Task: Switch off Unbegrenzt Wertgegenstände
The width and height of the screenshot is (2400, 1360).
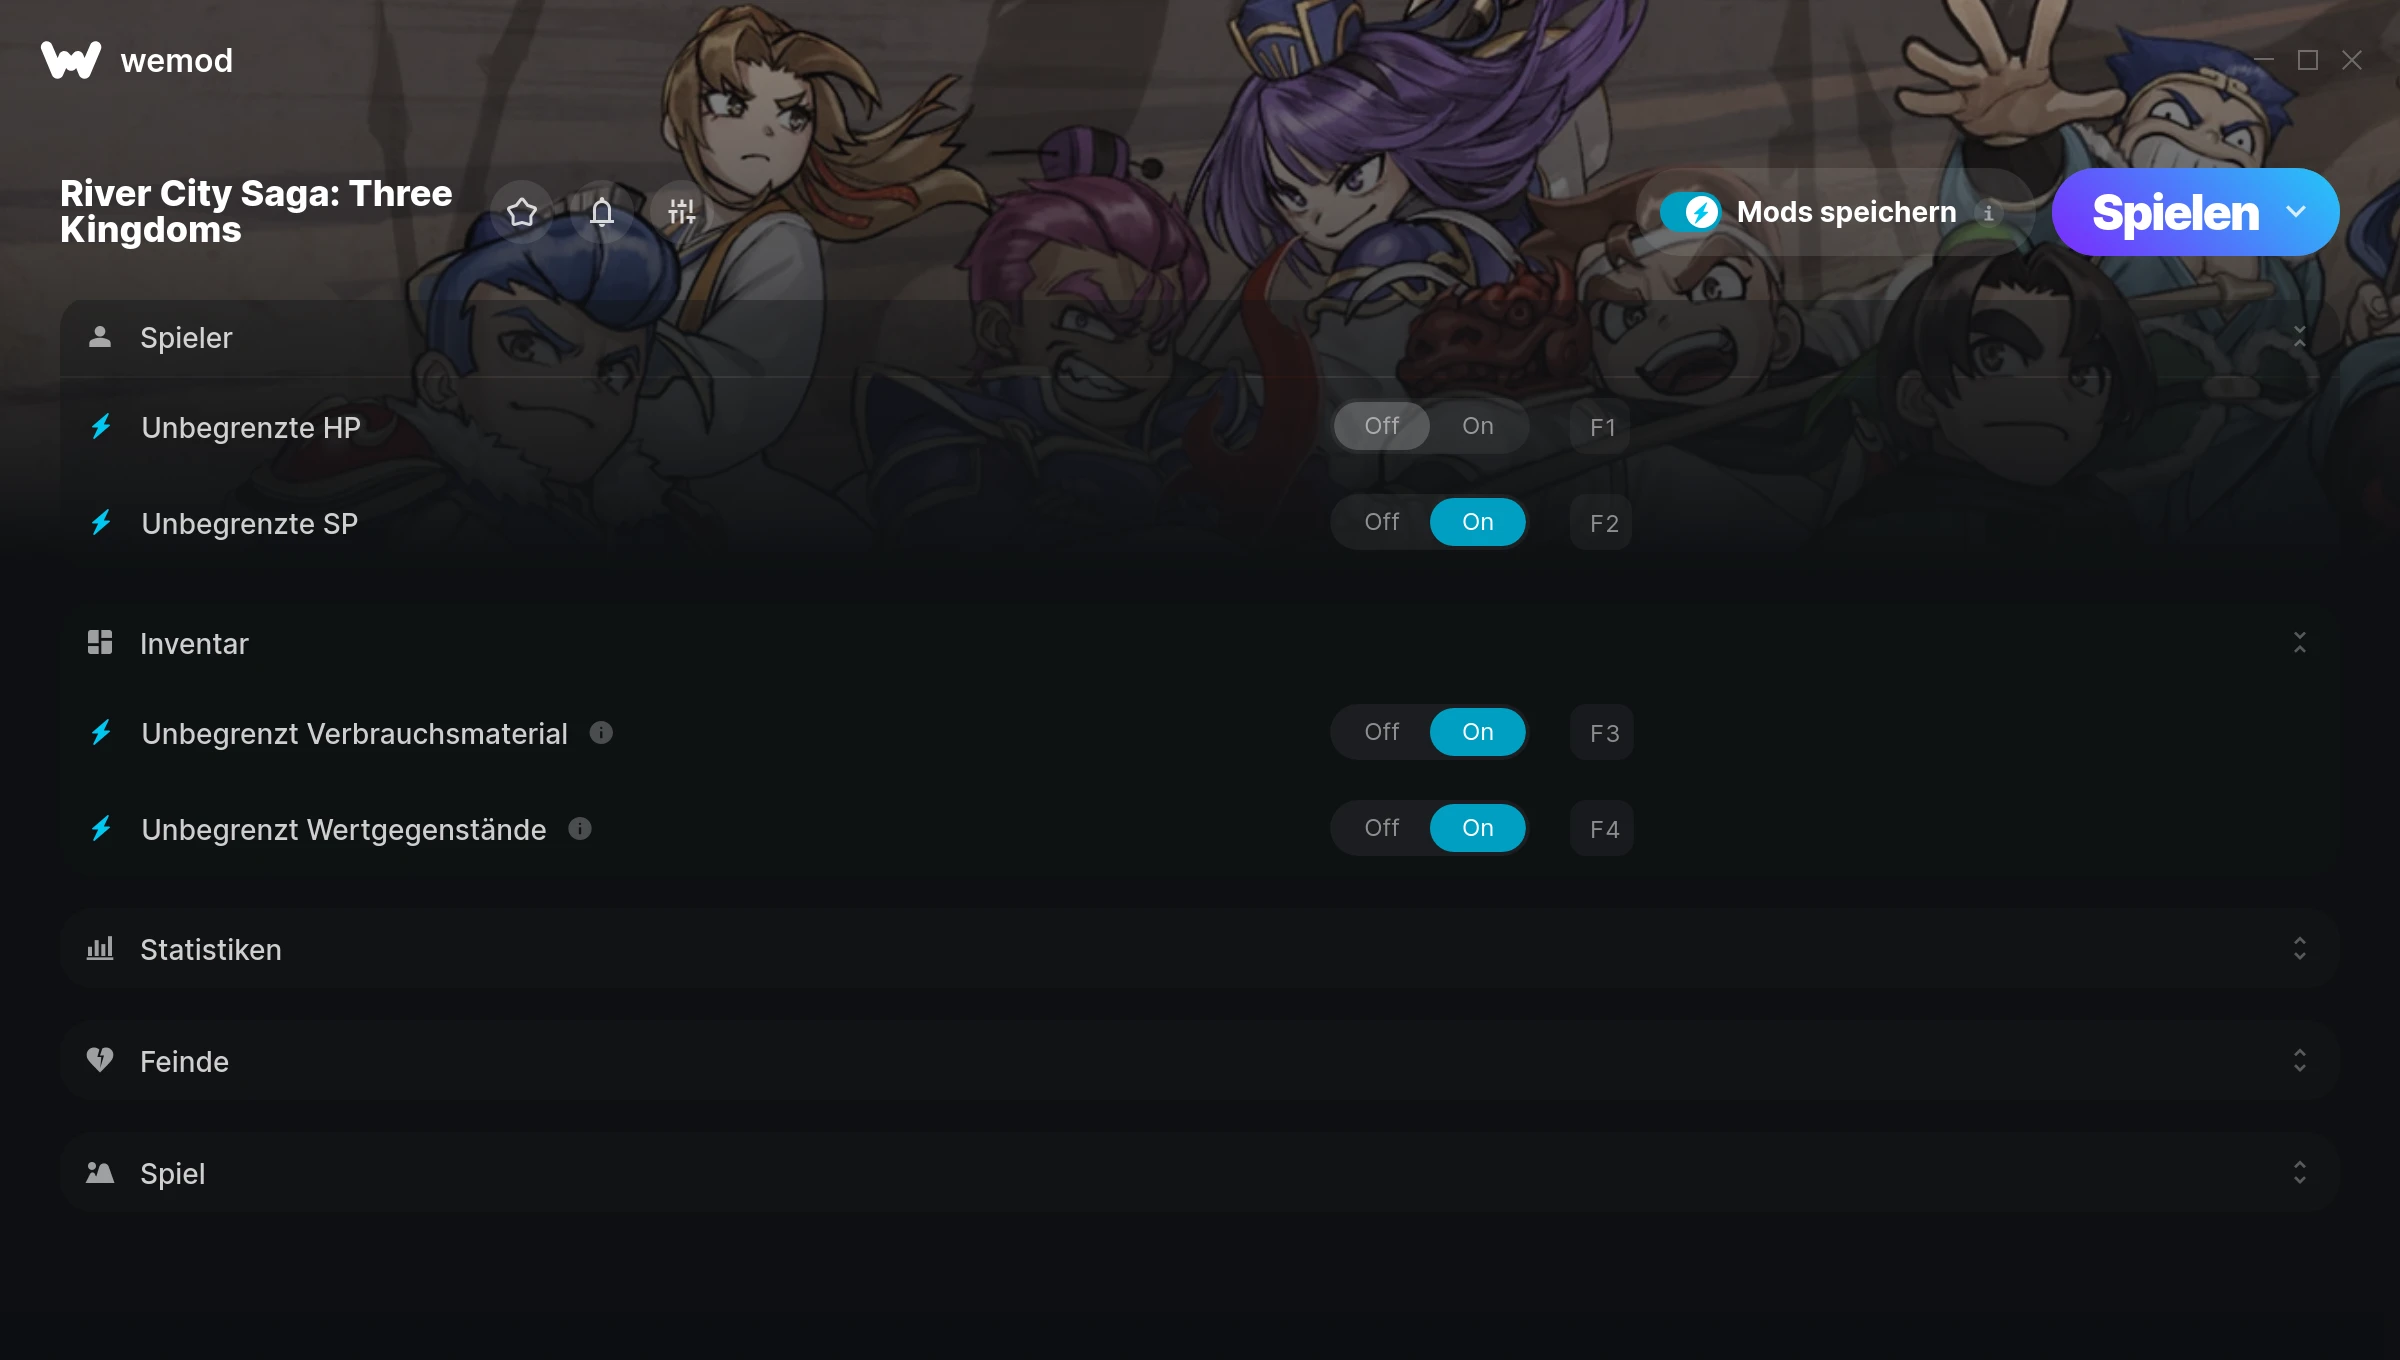Action: pyautogui.click(x=1382, y=828)
